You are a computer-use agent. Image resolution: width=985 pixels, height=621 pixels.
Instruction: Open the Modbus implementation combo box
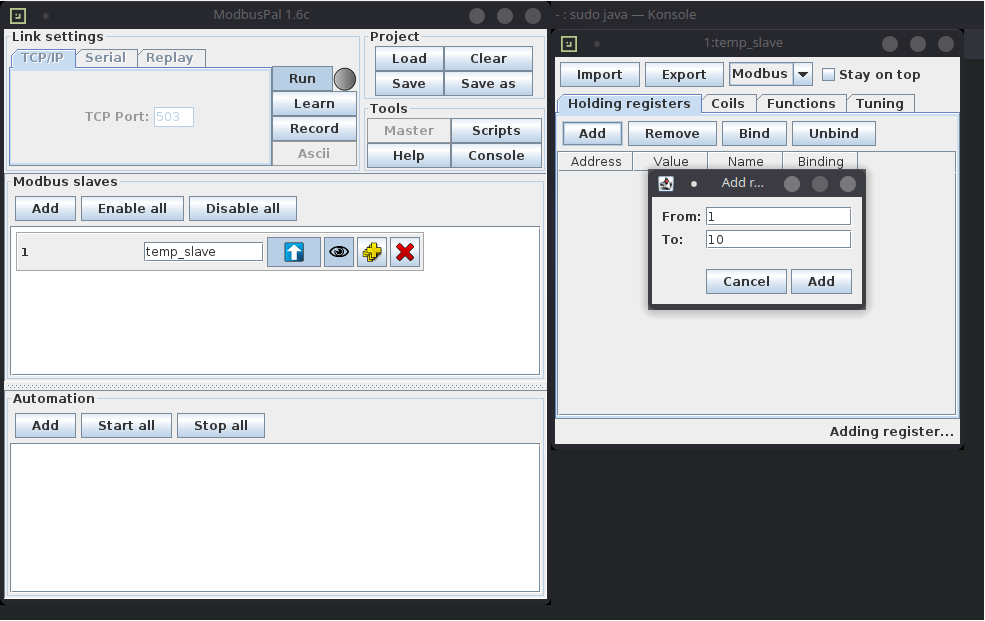tap(760, 75)
